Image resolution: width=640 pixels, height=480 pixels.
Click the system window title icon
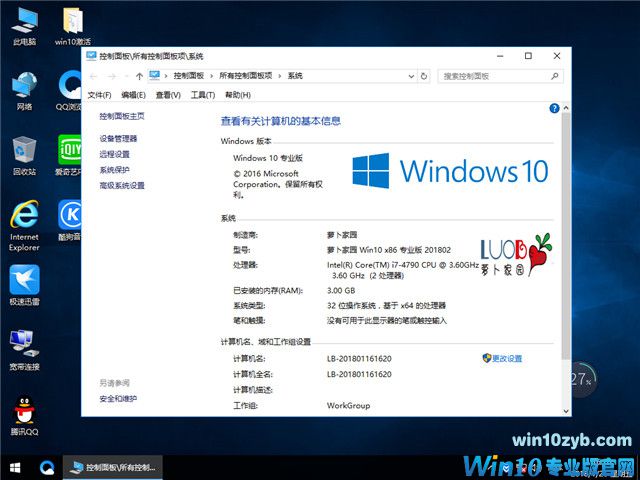[x=91, y=56]
